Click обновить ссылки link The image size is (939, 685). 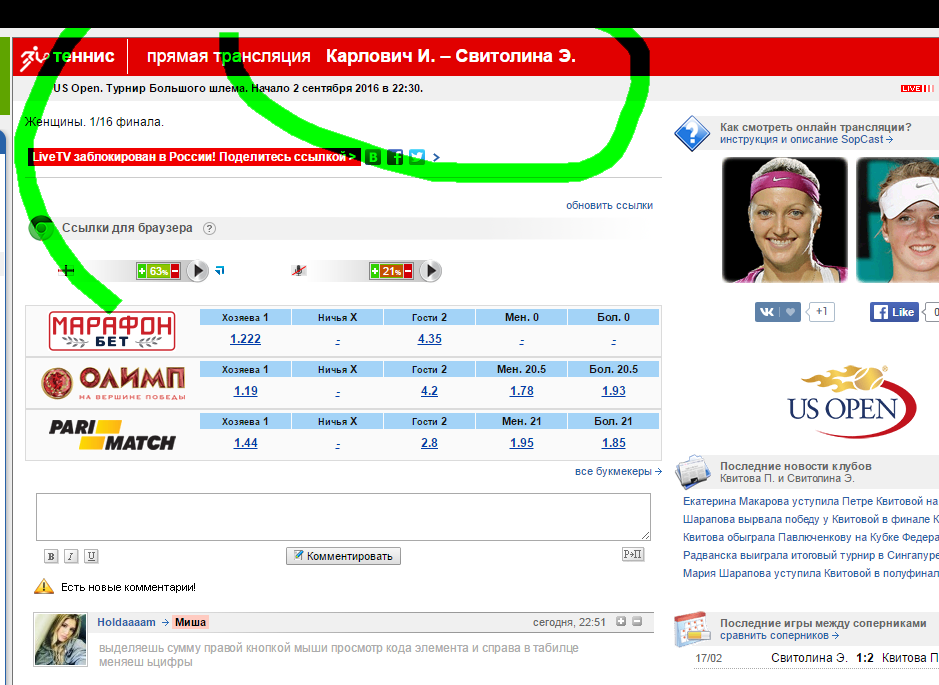609,205
